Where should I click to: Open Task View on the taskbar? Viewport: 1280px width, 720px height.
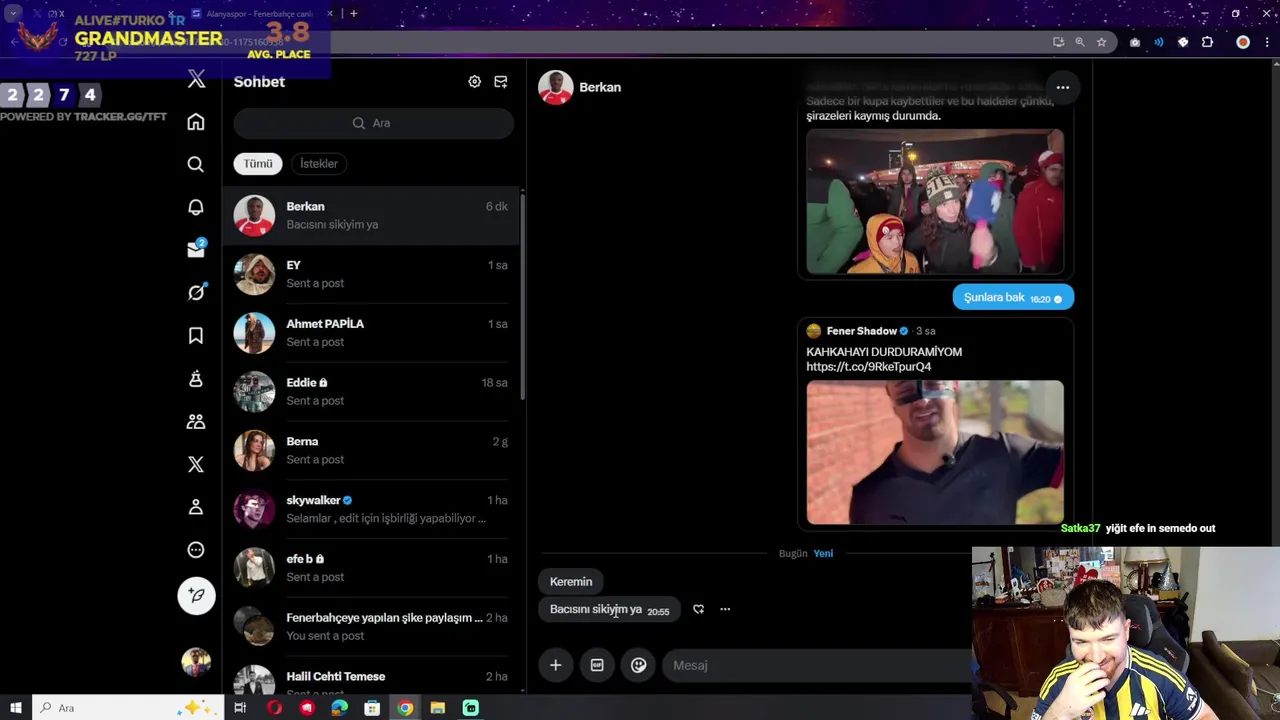[240, 708]
